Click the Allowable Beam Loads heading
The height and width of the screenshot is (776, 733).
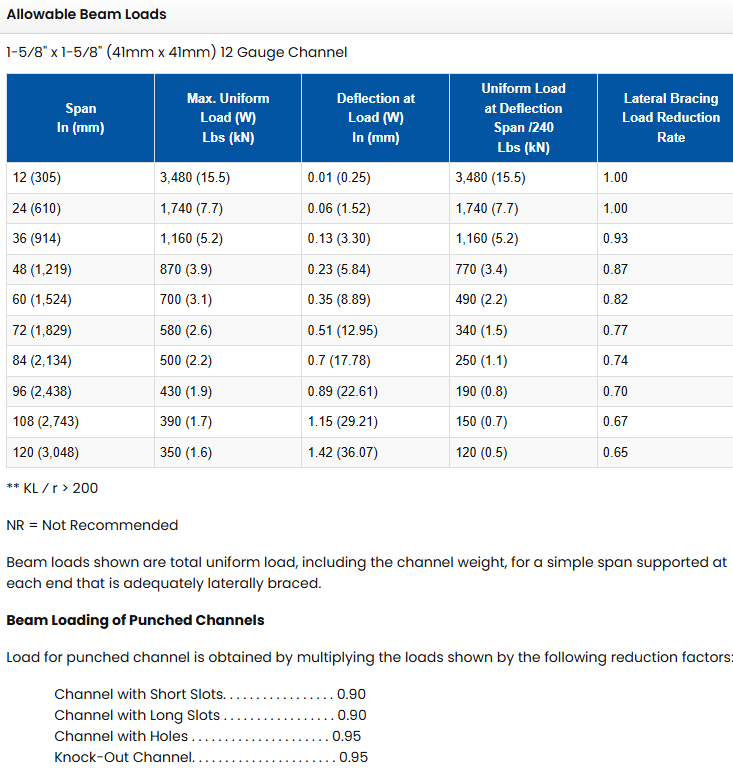coord(87,15)
